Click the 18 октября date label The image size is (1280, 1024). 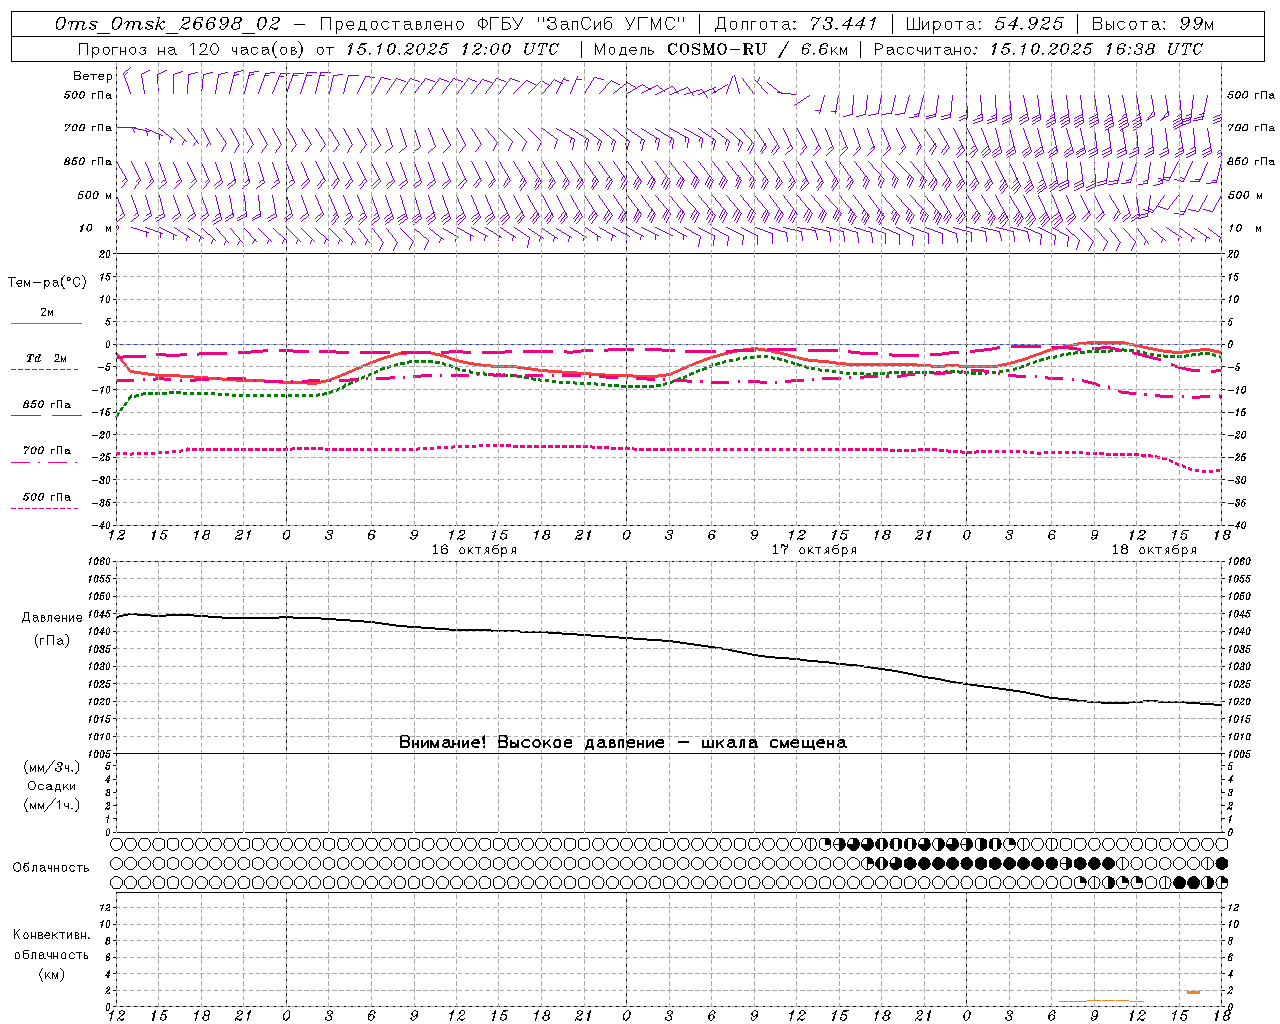coord(1154,550)
